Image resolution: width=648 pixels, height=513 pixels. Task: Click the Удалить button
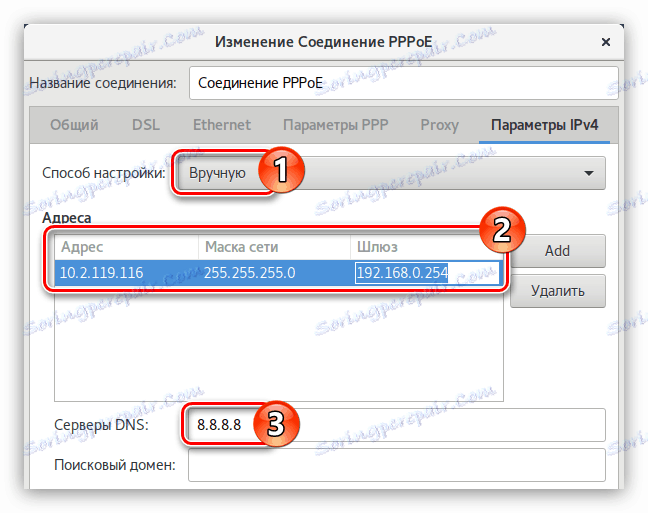tap(557, 291)
